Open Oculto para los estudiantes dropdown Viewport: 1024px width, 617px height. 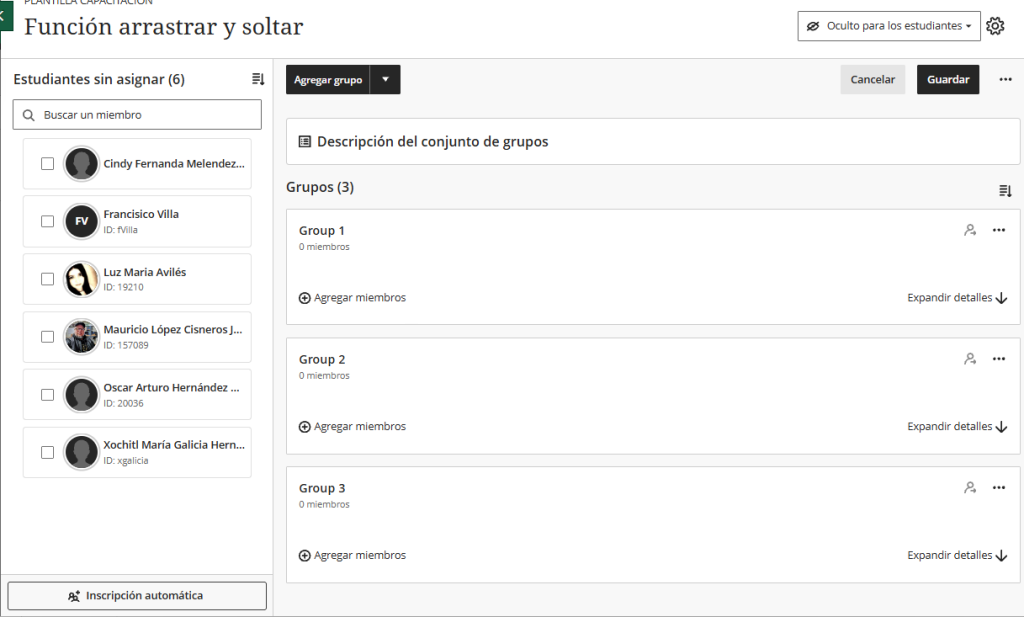[889, 26]
